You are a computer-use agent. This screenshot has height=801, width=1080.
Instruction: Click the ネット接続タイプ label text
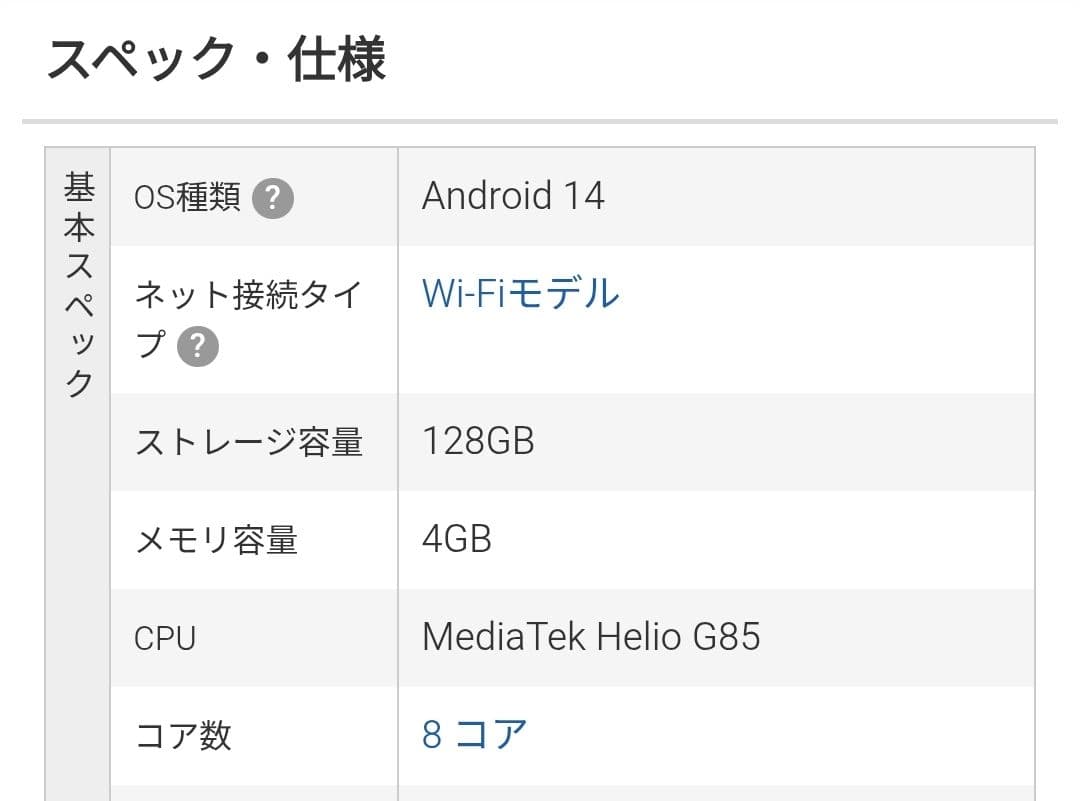point(246,296)
